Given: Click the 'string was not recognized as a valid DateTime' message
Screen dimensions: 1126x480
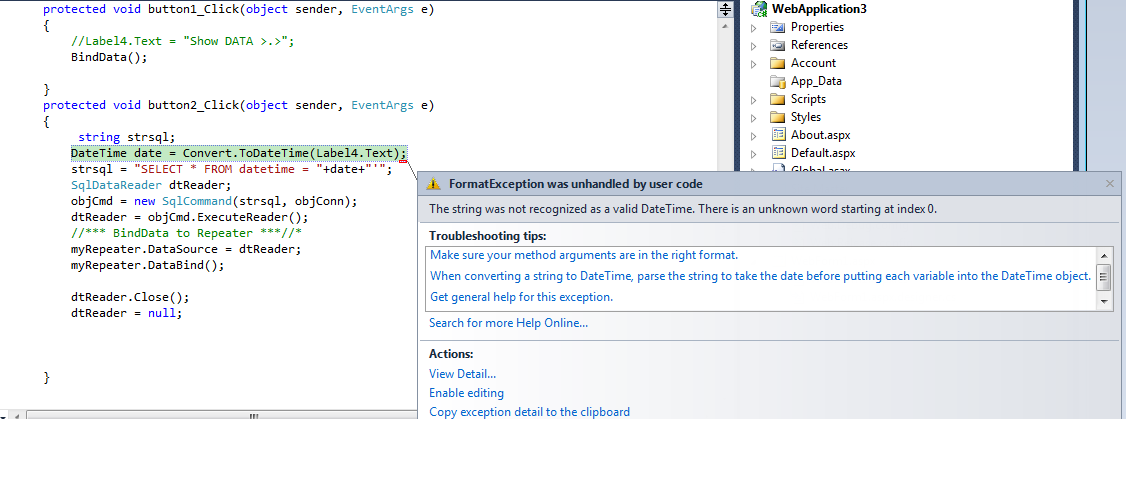Looking at the screenshot, I should 683,210.
